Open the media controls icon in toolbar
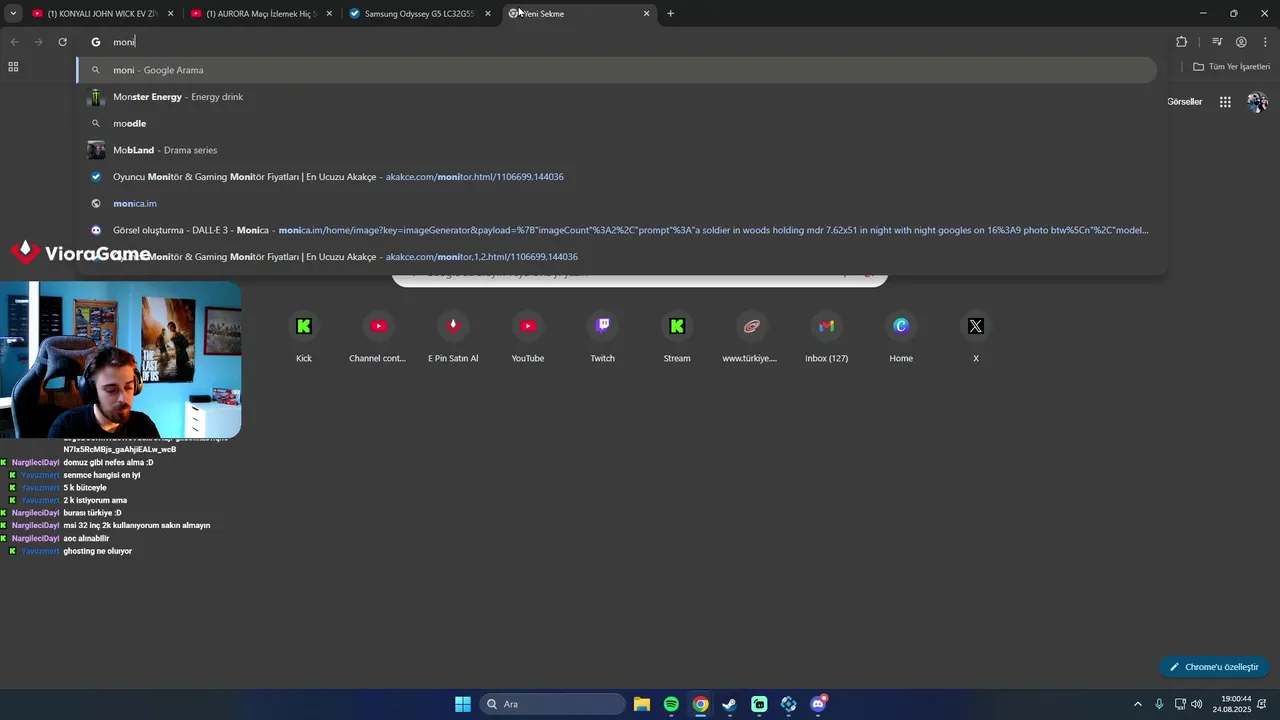 click(x=1217, y=42)
